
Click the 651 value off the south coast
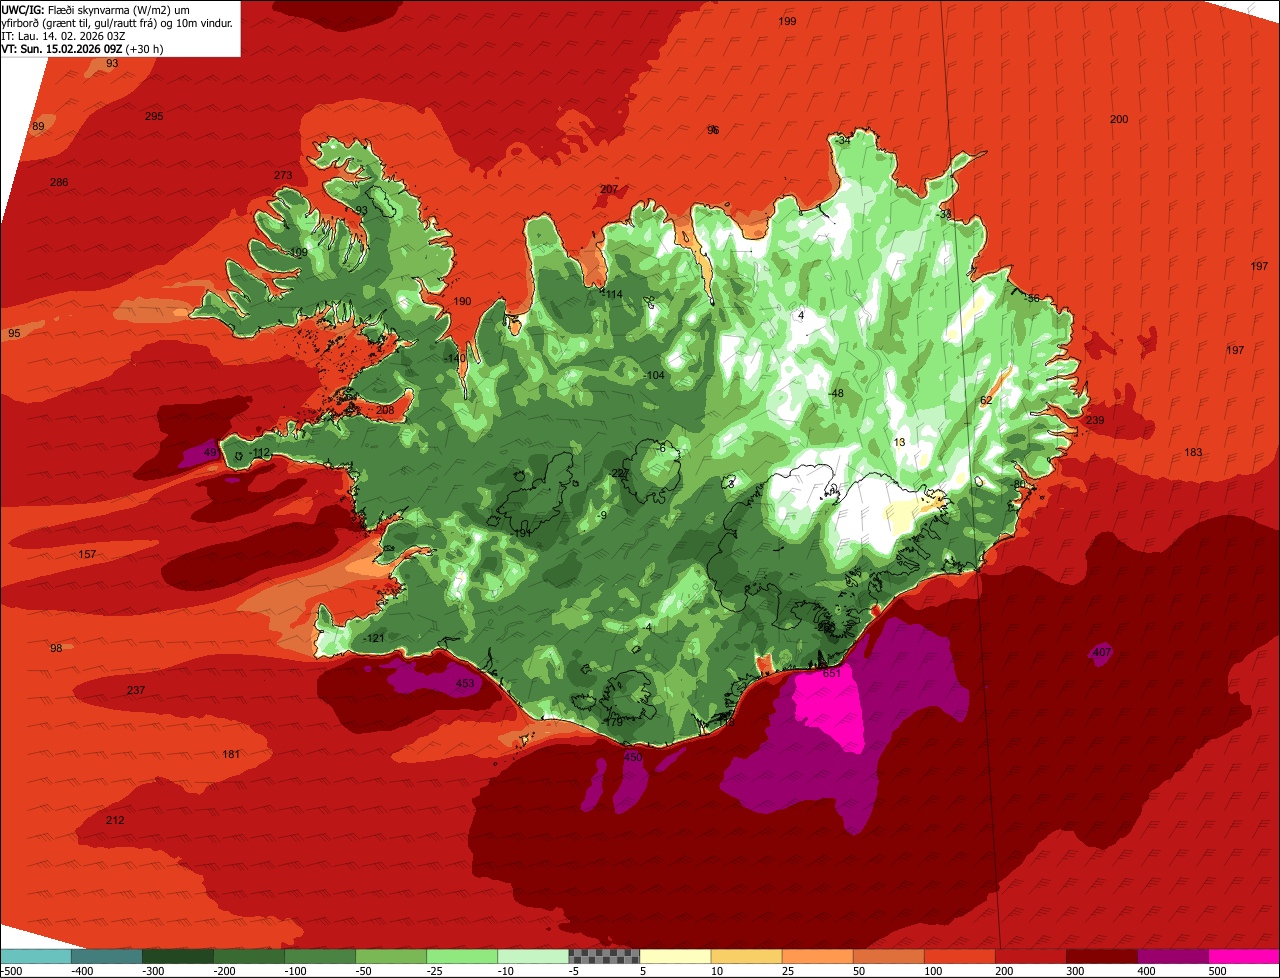[832, 673]
